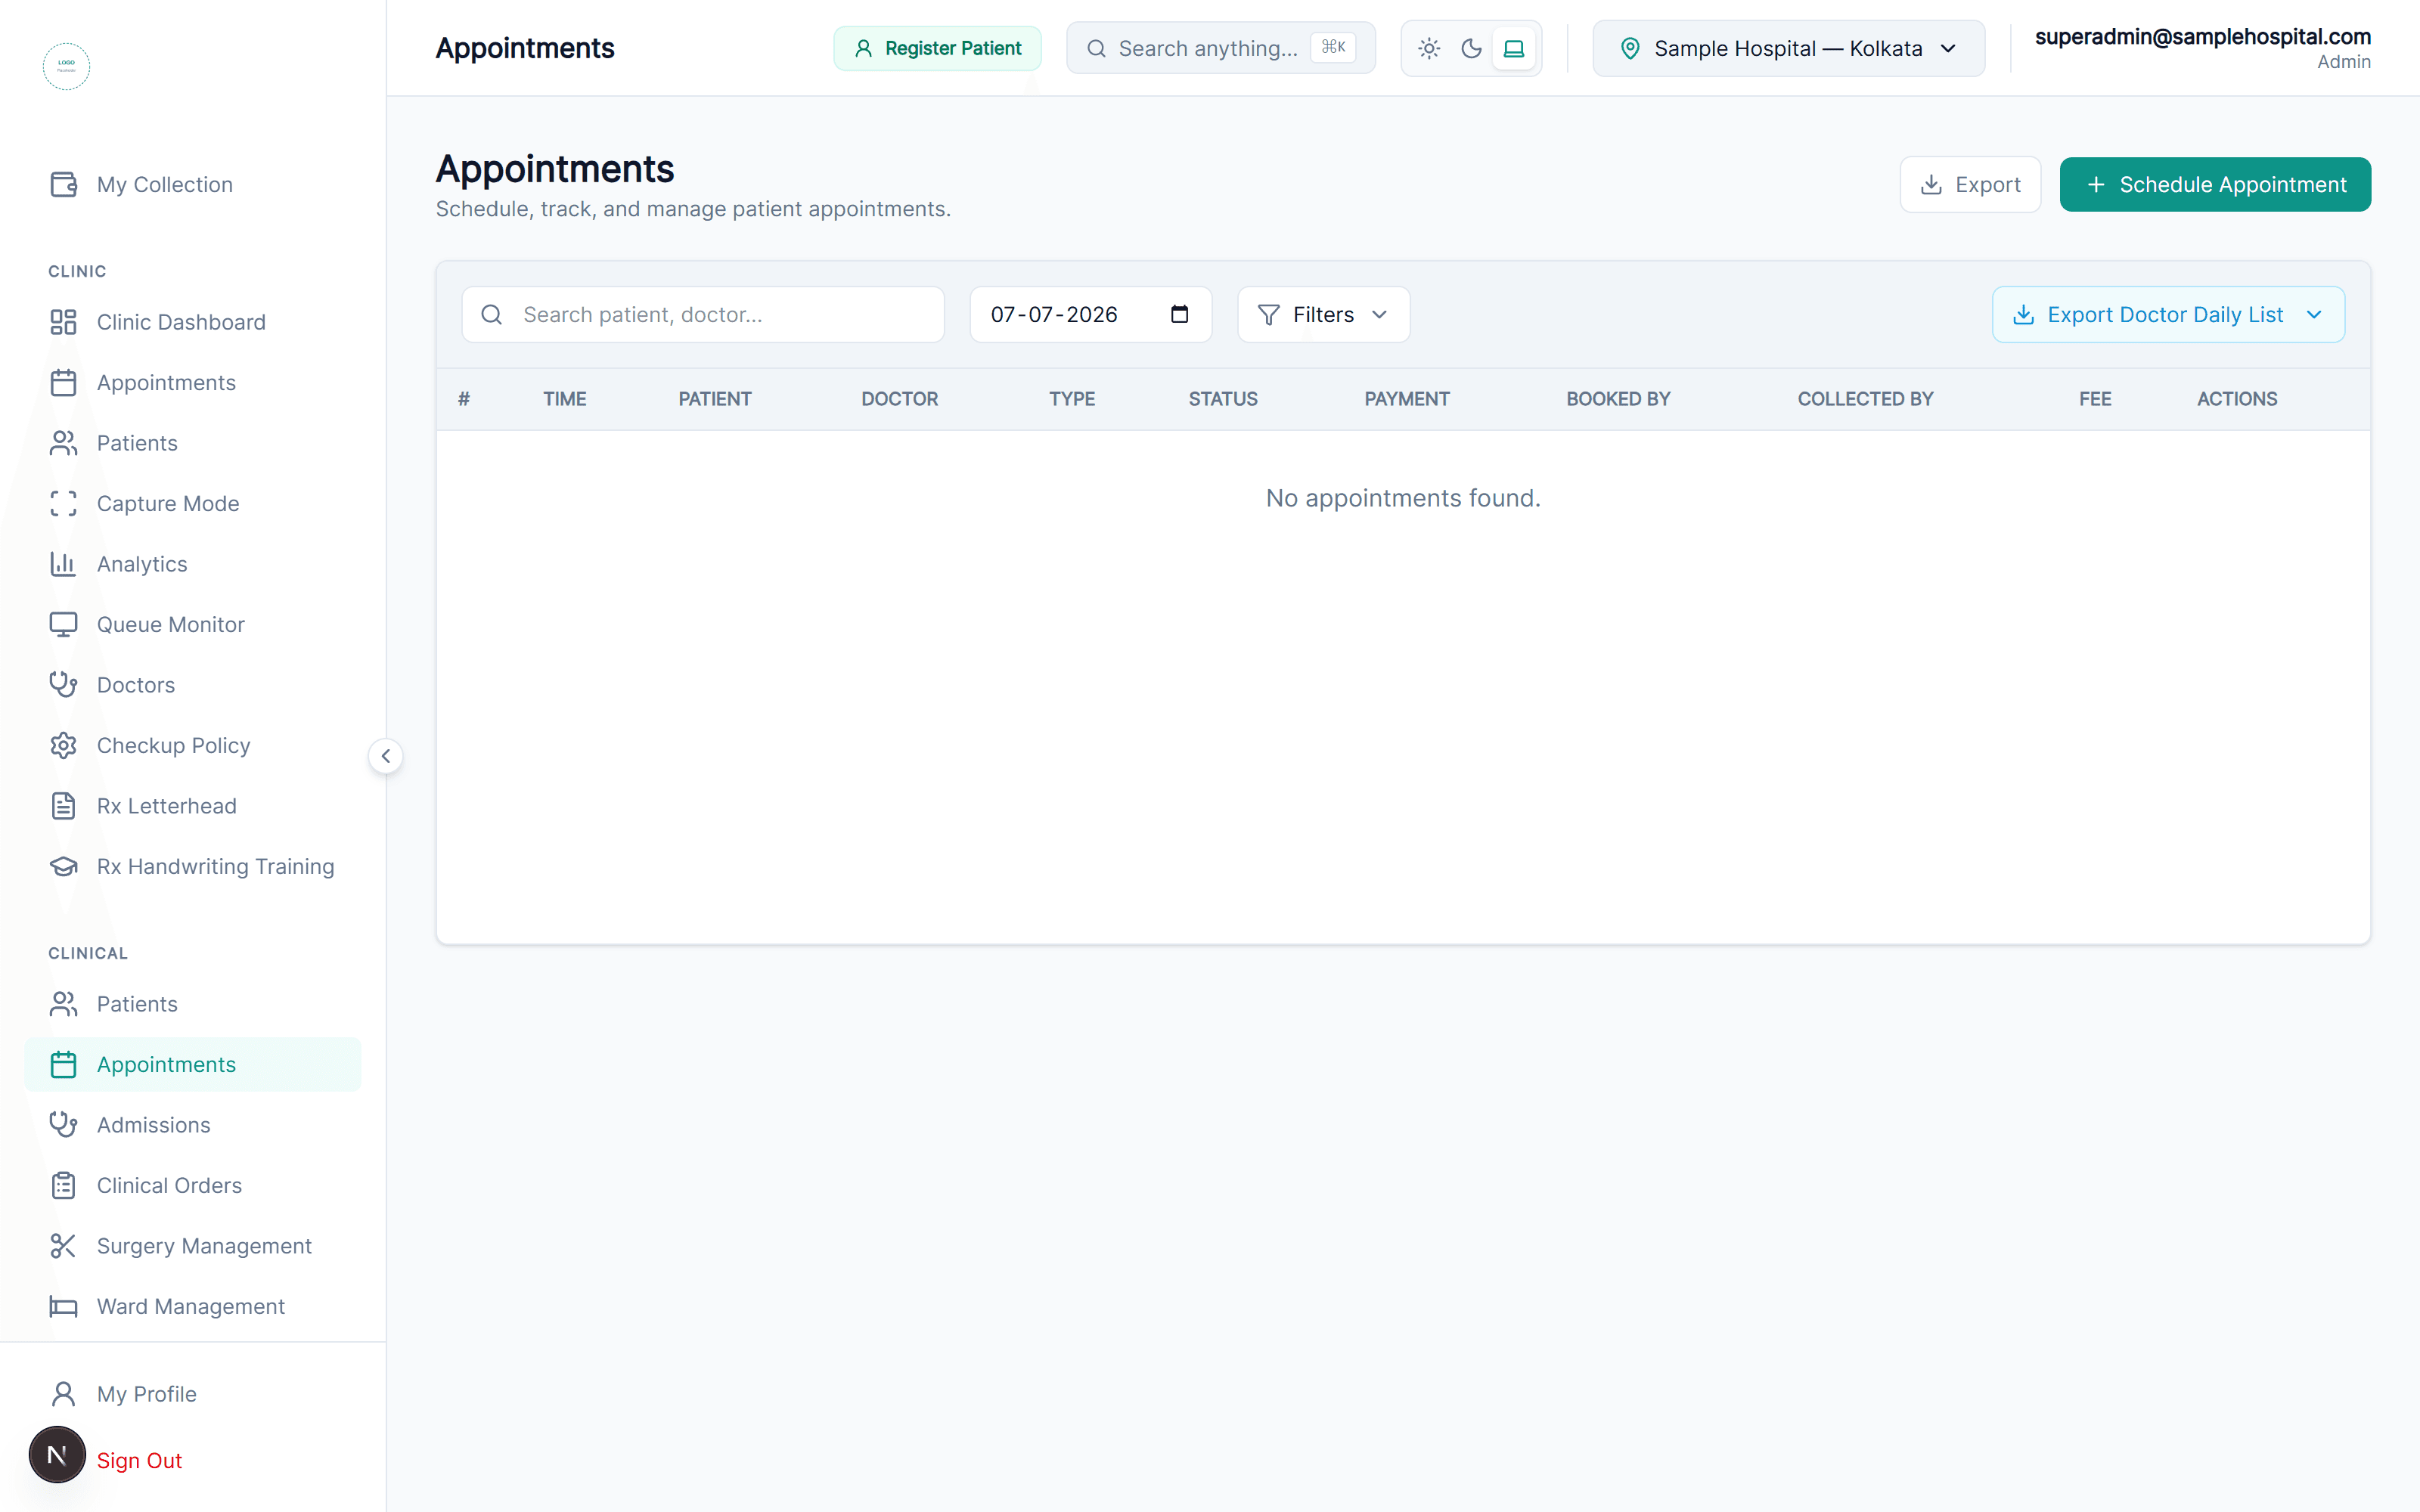Open the Sample Hospital — Kolkata location dropdown
Image resolution: width=2420 pixels, height=1512 pixels.
1788,48
